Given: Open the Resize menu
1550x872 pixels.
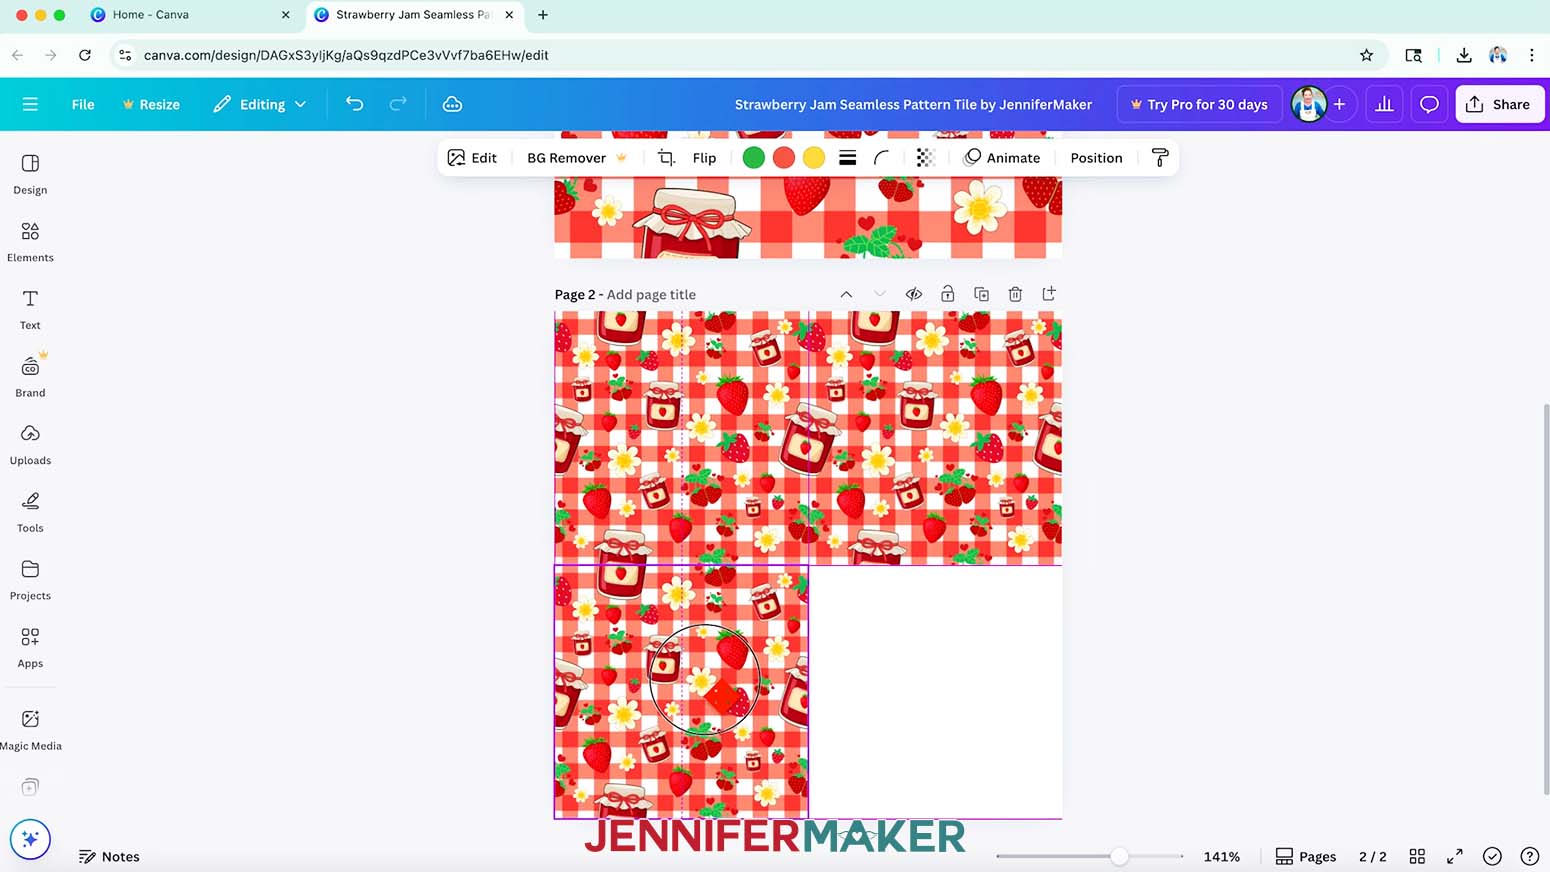Looking at the screenshot, I should [x=151, y=104].
